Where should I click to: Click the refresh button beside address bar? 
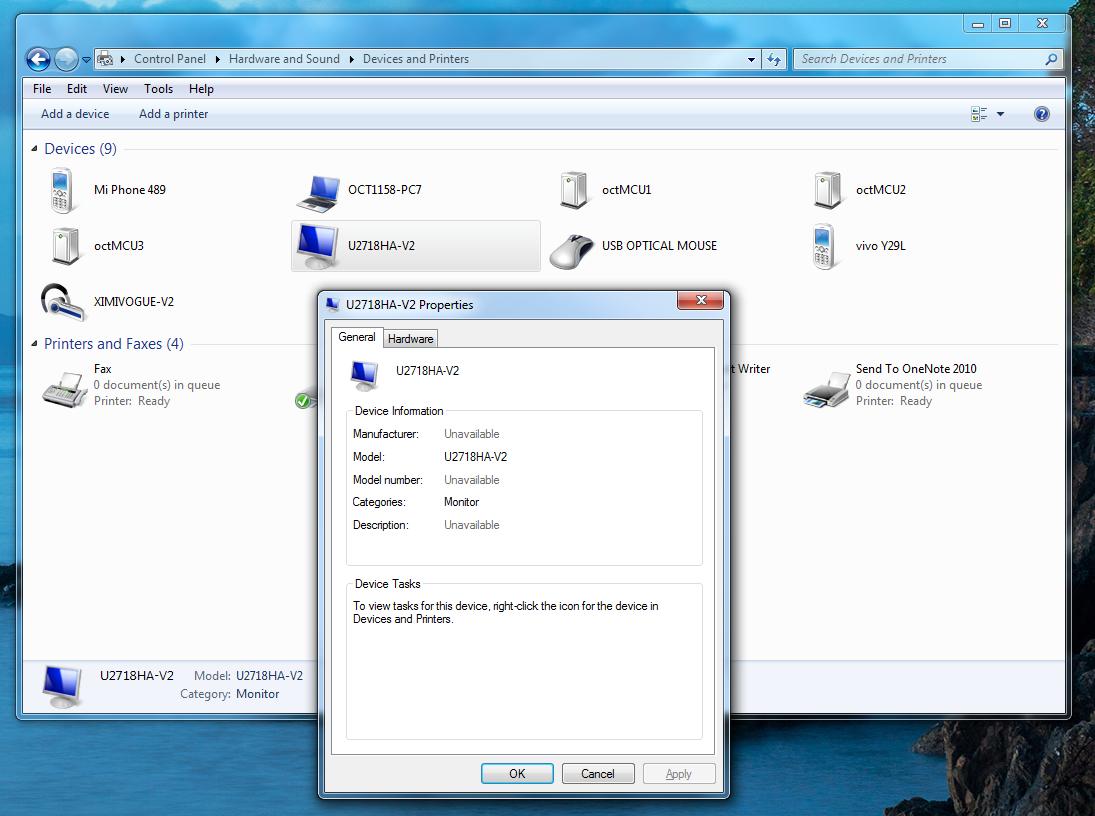[774, 59]
